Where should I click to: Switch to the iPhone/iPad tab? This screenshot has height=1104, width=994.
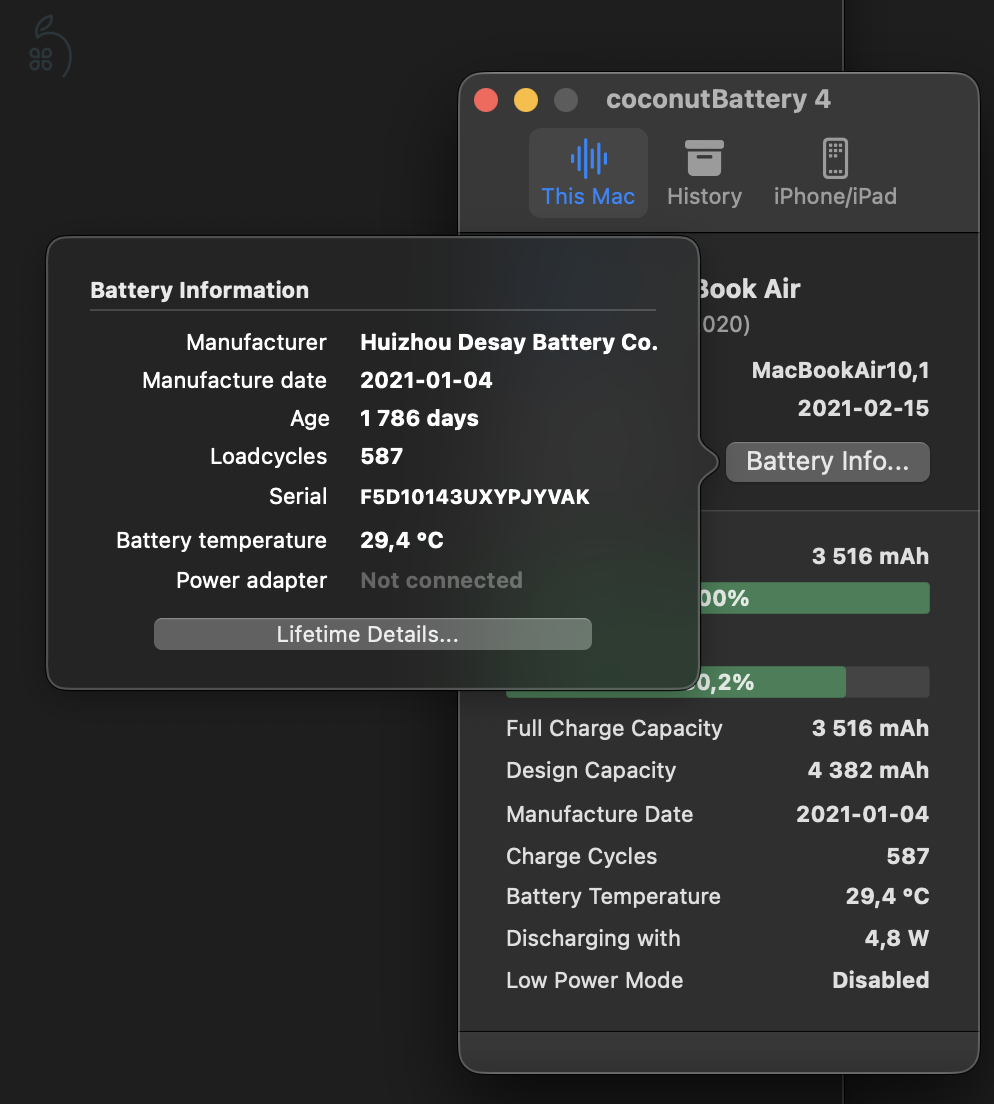coord(836,172)
